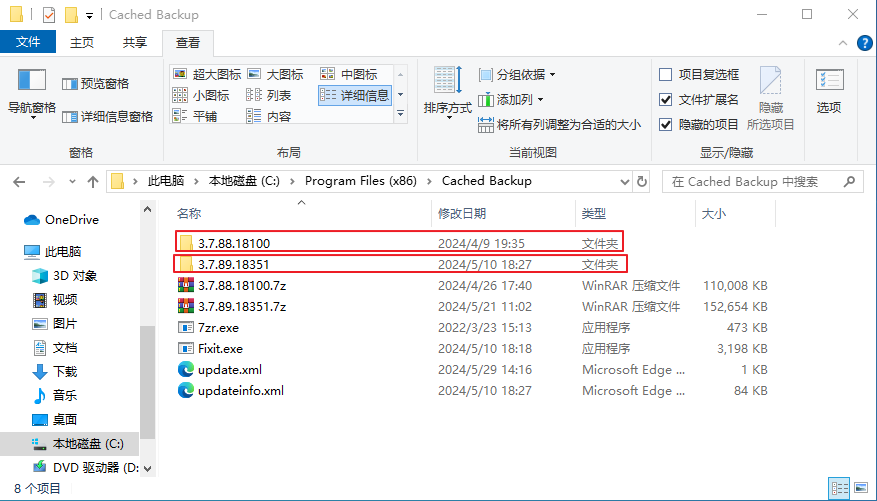877x501 pixels.
Task: Open 下载 folder in navigation pane
Action: coord(55,371)
